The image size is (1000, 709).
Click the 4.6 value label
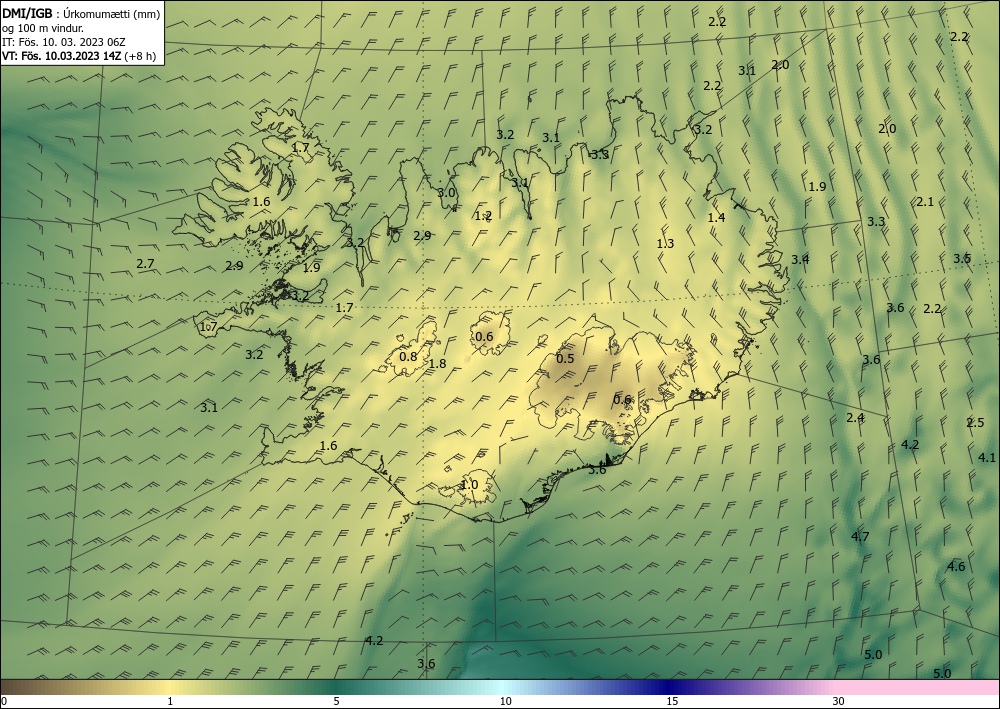click(956, 566)
